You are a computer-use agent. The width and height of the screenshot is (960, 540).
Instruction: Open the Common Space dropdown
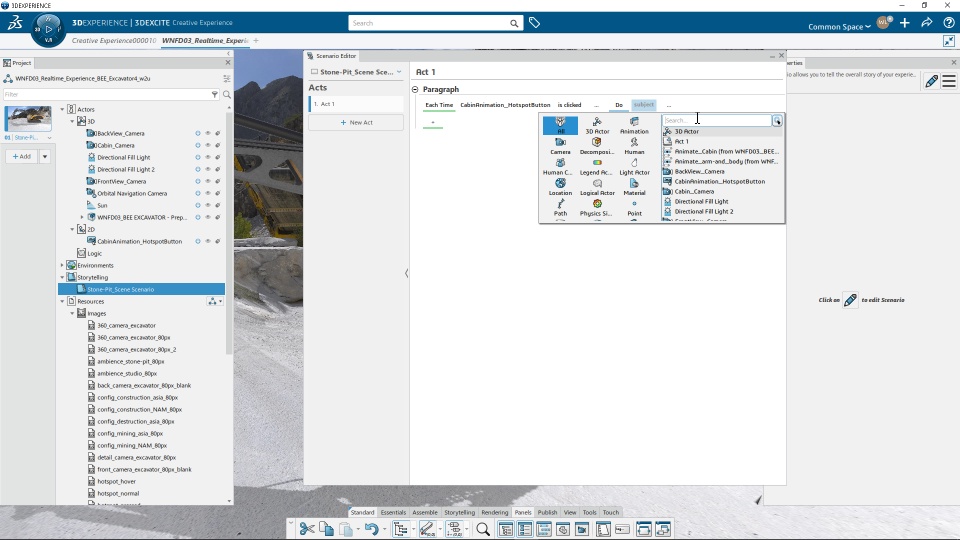coord(839,26)
